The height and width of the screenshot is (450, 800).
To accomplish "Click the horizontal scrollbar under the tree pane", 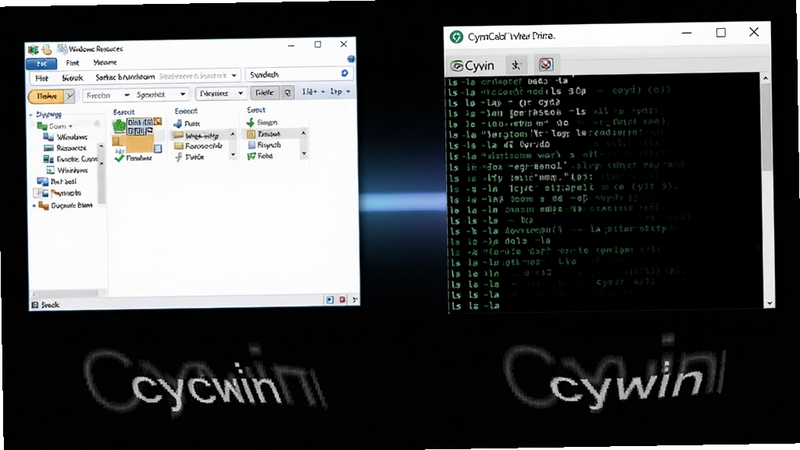I will pos(66,294).
